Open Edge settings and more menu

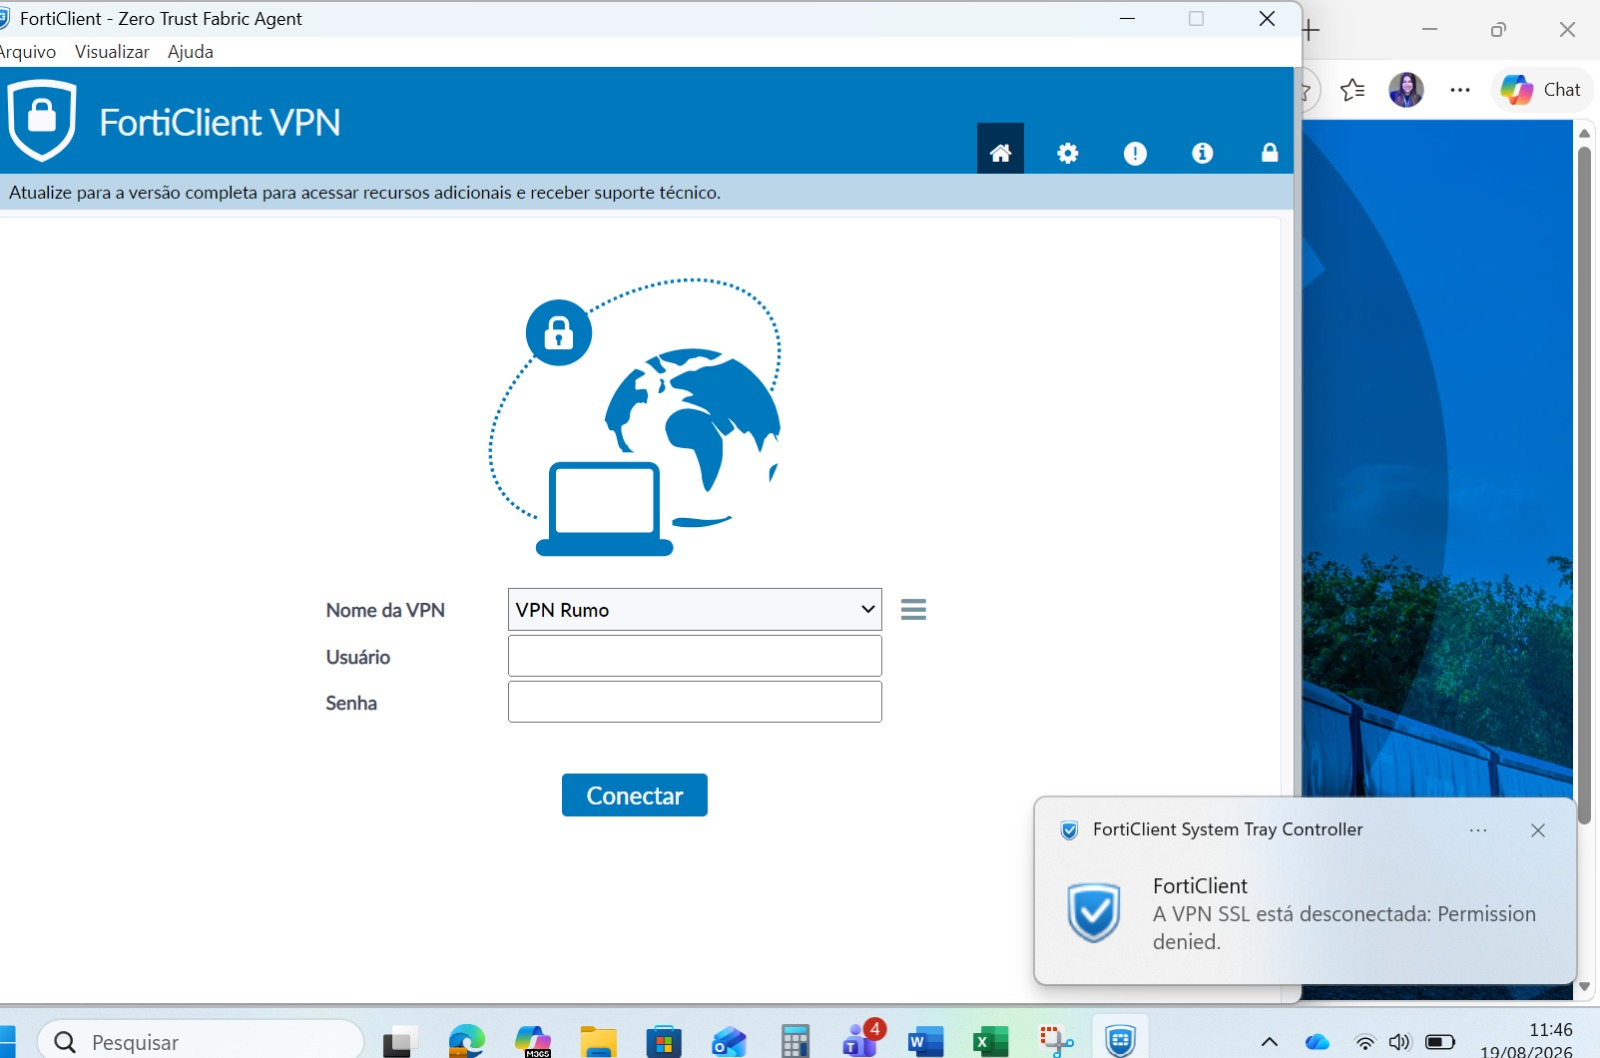[x=1460, y=90]
